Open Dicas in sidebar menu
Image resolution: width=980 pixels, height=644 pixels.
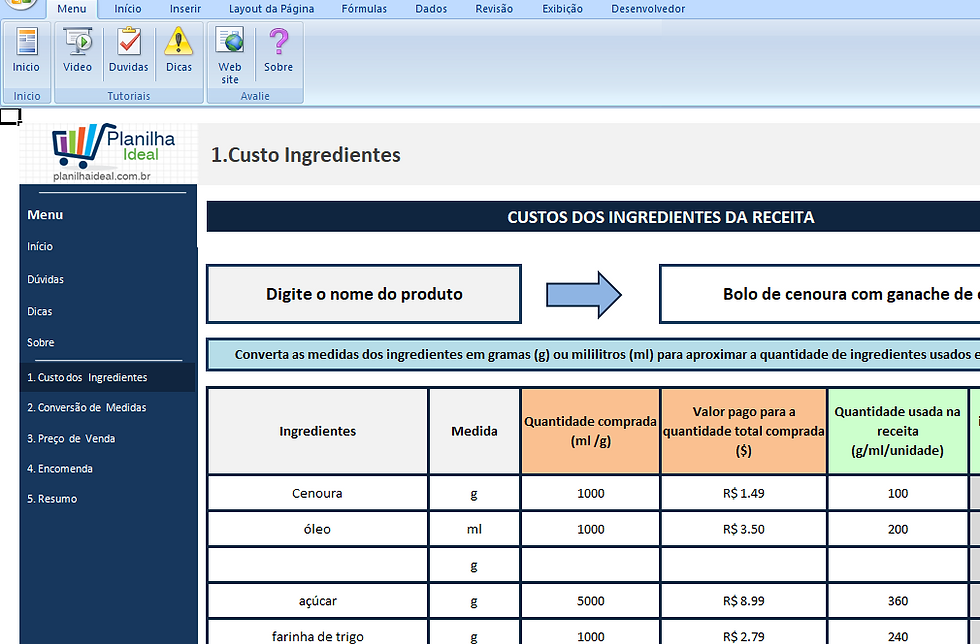pos(40,311)
